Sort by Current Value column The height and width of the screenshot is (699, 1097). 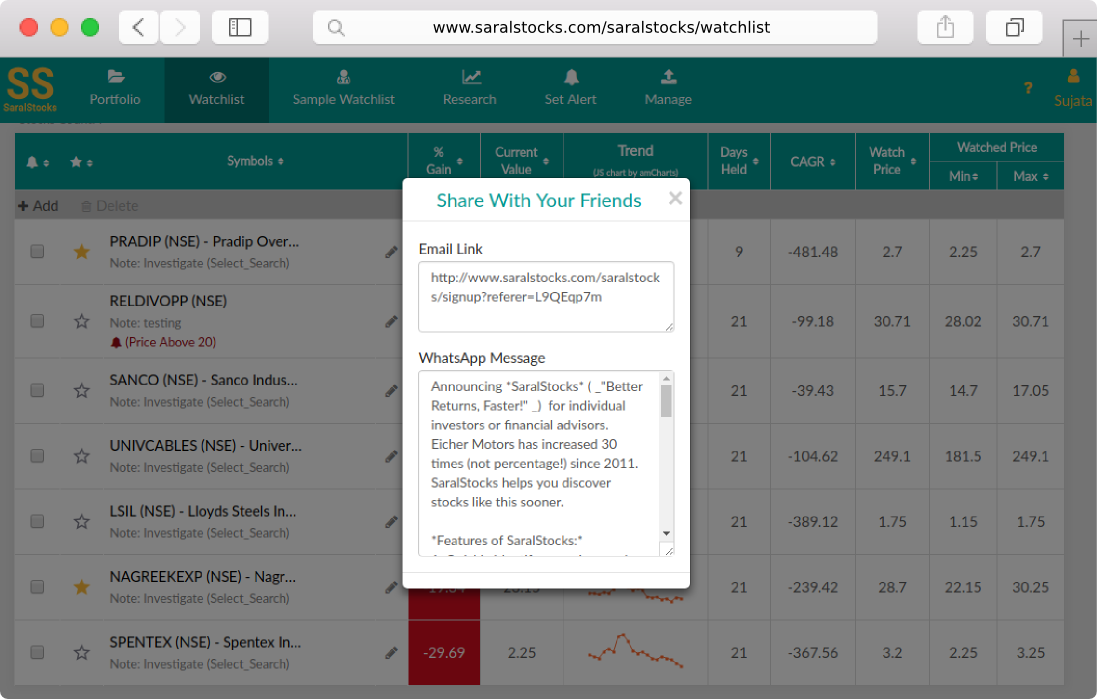point(522,161)
